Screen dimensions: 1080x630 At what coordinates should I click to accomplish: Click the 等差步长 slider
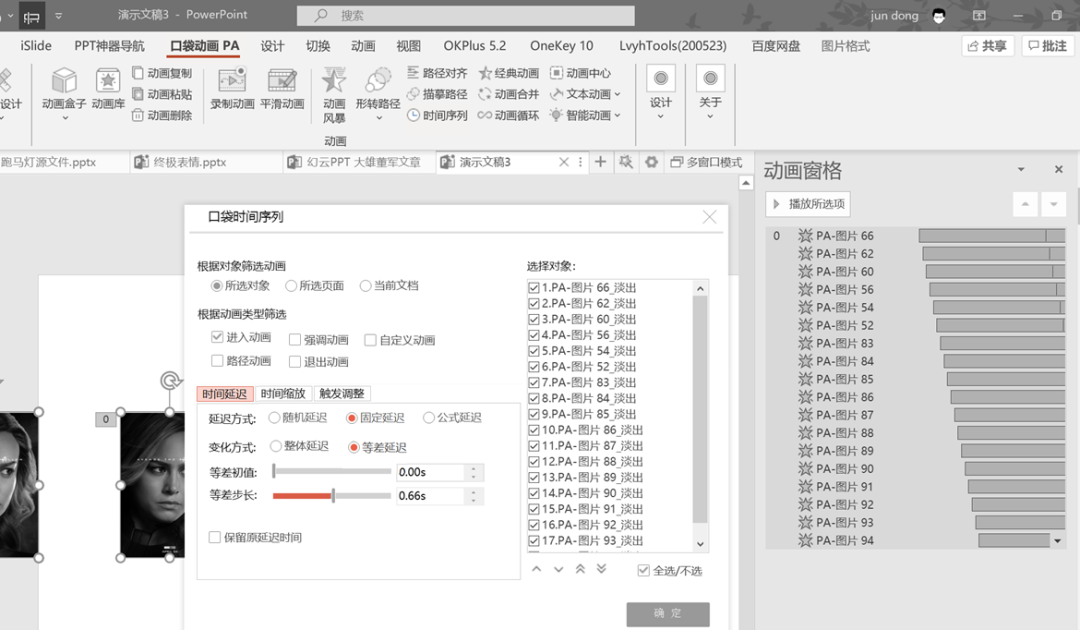[x=332, y=496]
